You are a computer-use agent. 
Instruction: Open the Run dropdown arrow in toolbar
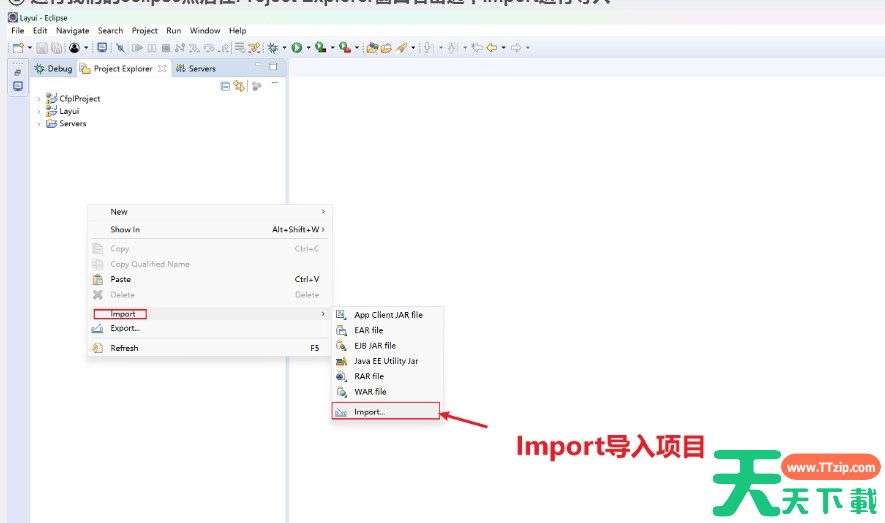click(307, 48)
